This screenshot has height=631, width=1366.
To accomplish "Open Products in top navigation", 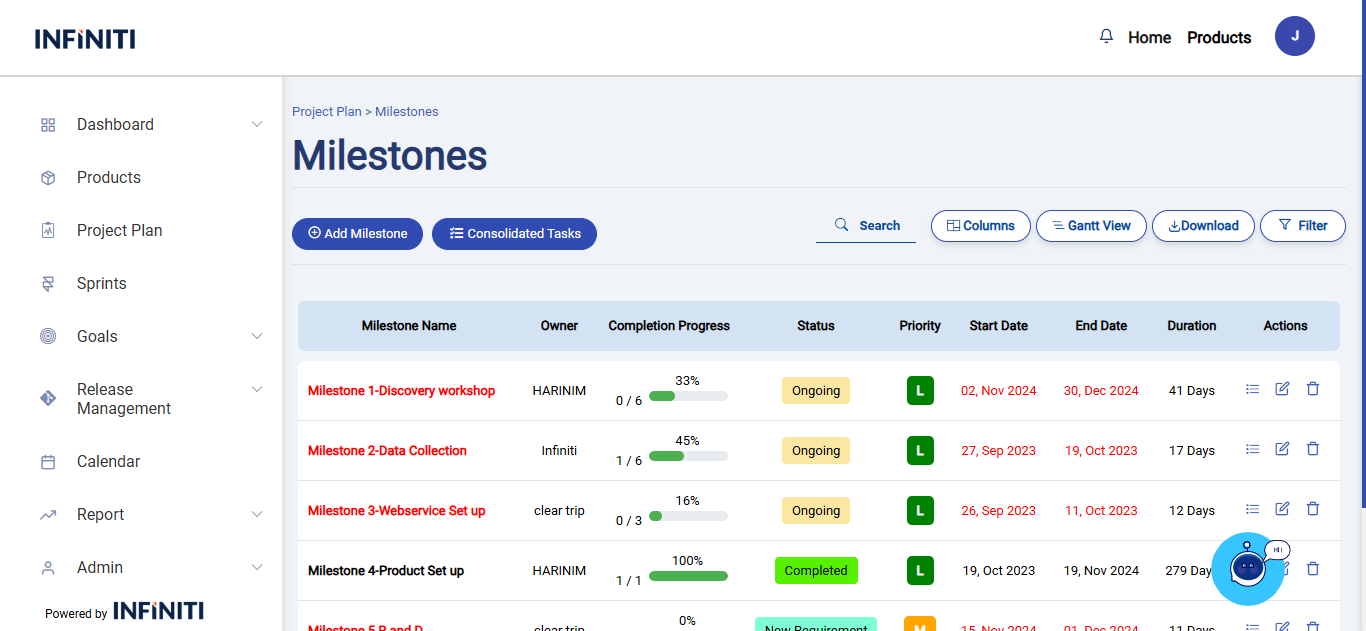I will [1218, 38].
